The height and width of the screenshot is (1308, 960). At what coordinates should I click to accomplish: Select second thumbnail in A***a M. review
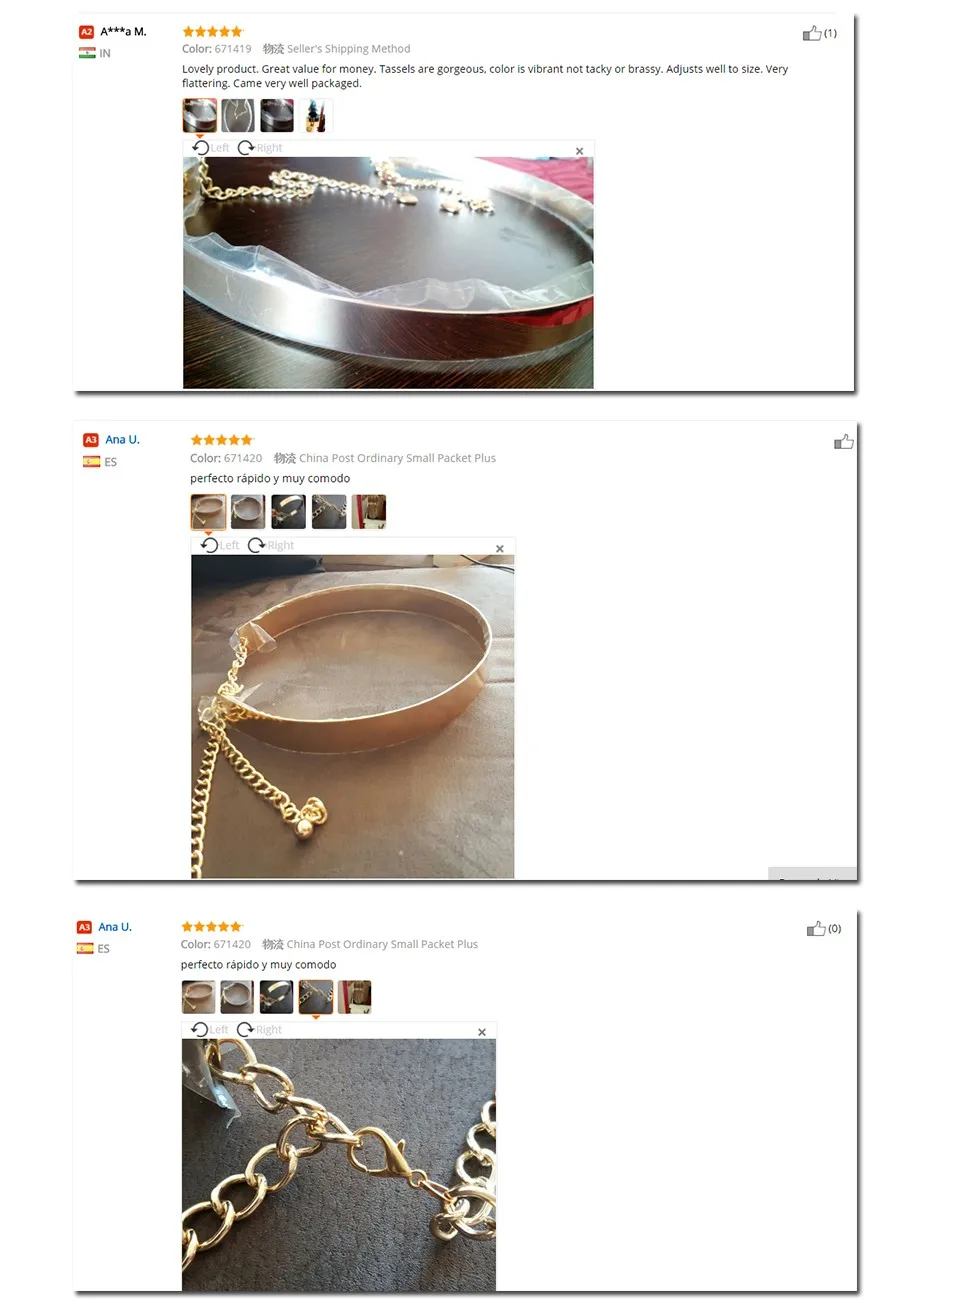(x=238, y=116)
